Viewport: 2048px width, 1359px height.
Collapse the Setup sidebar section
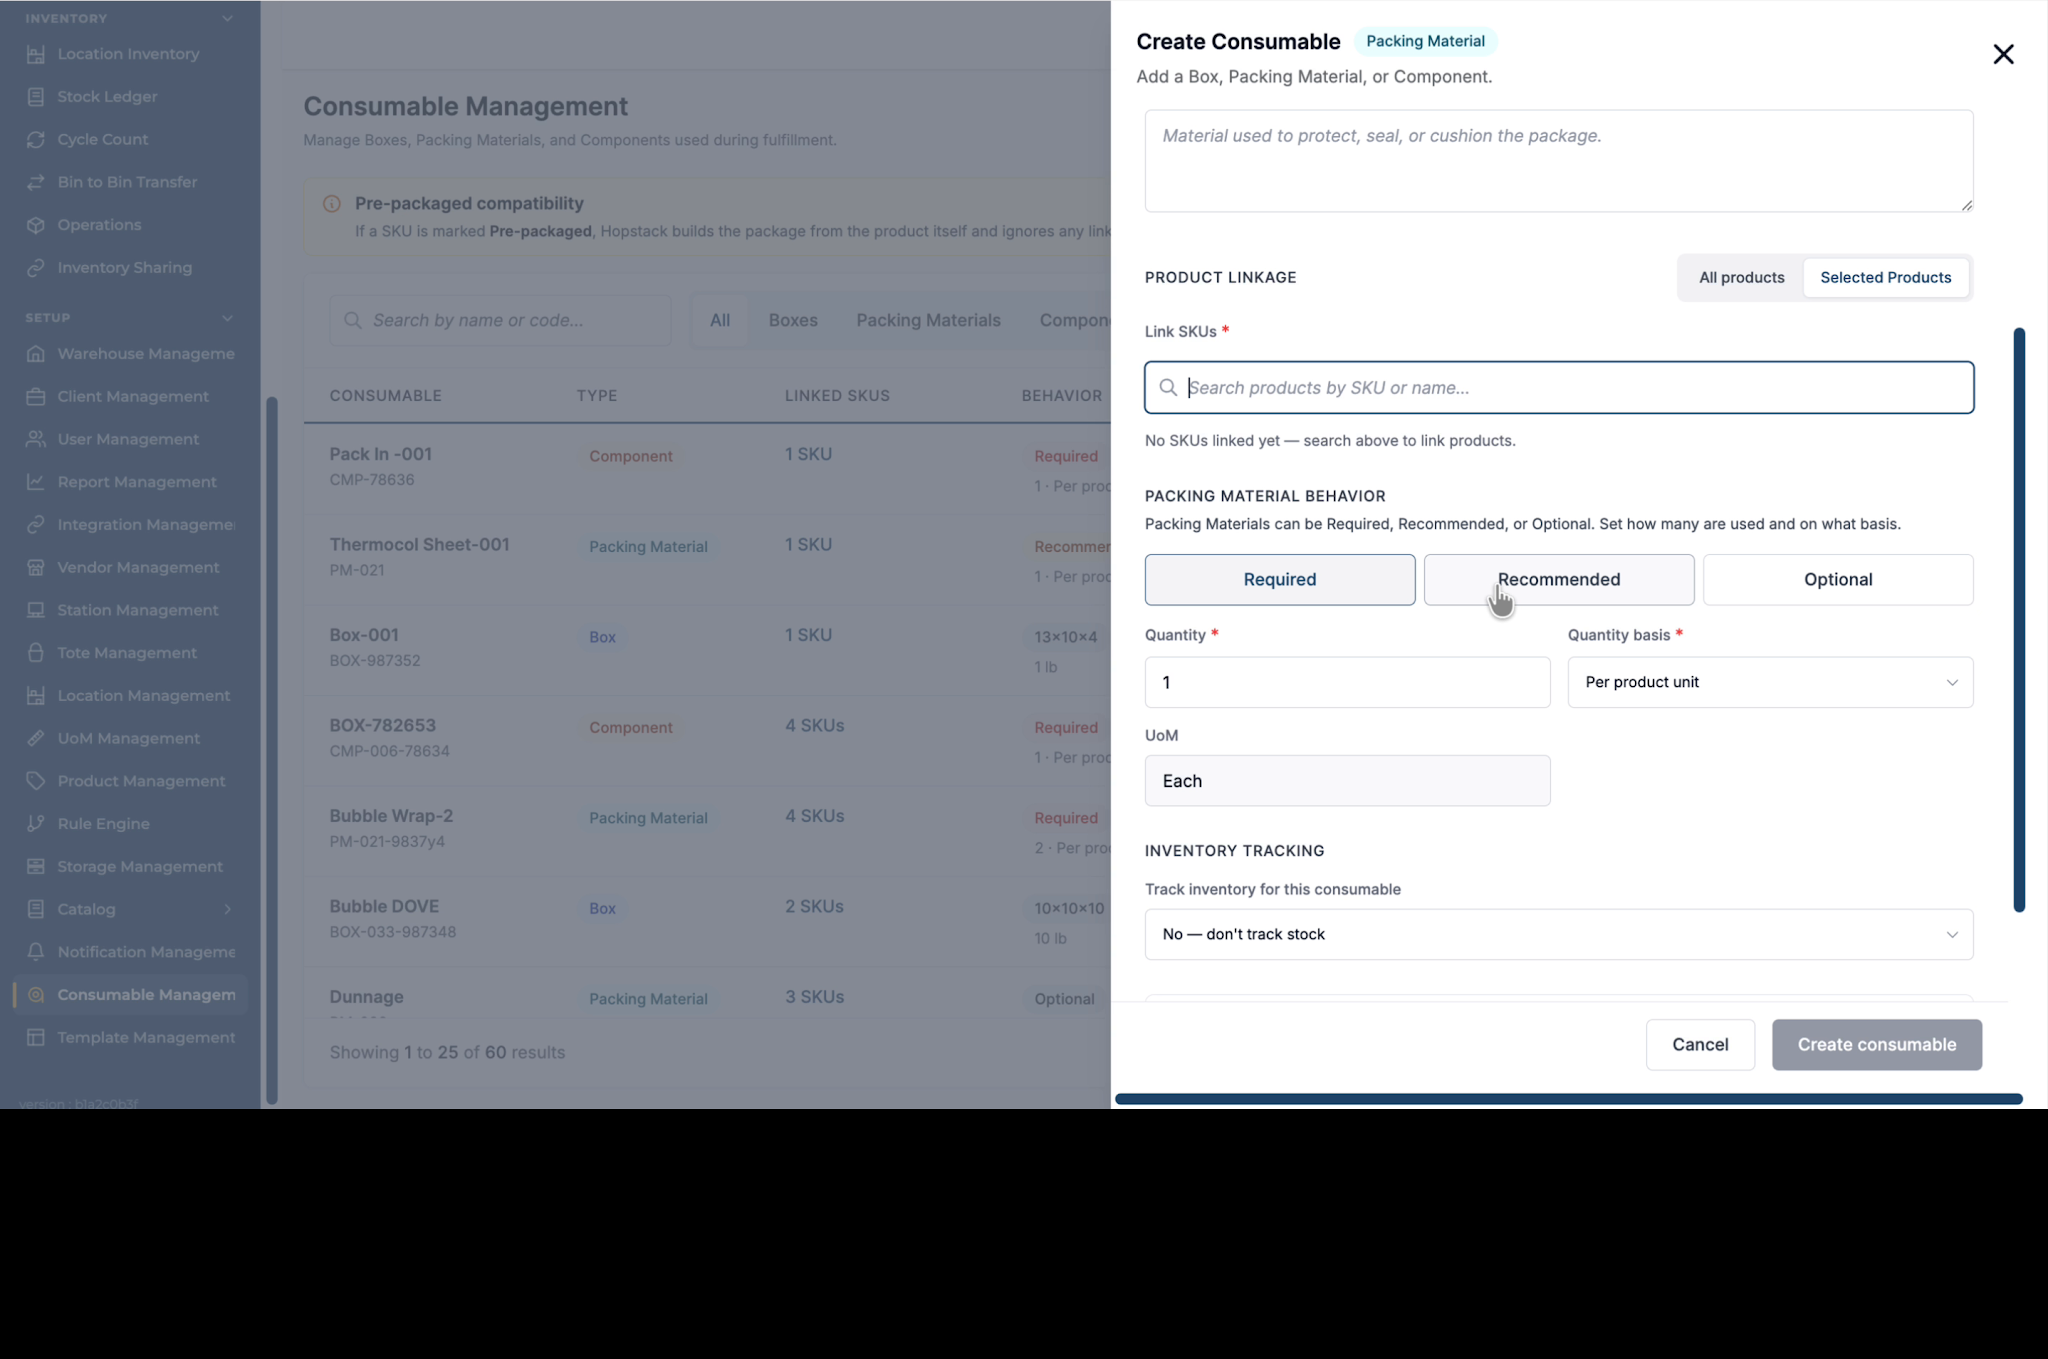point(228,318)
